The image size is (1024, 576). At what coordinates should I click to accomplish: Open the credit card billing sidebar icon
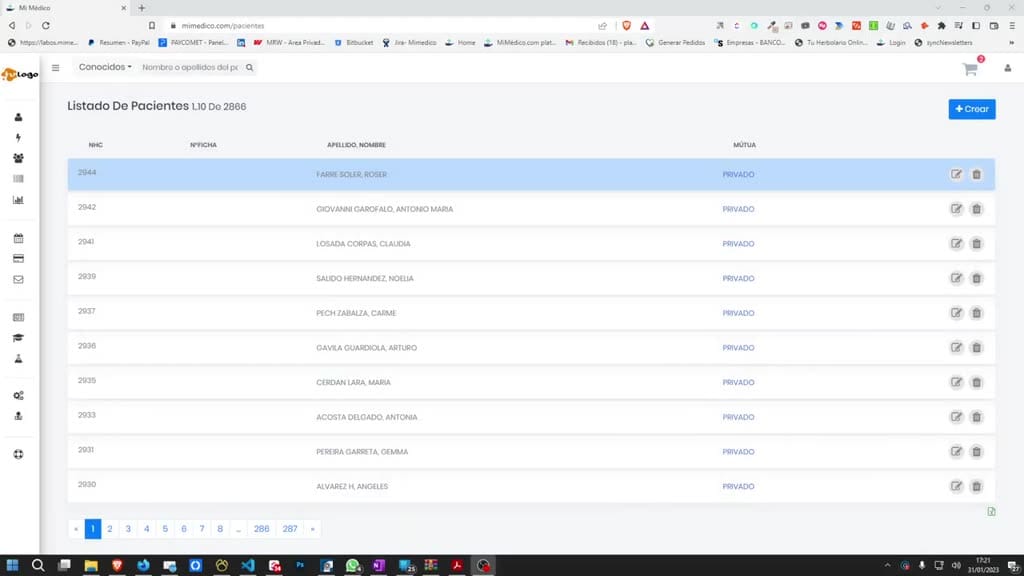(18, 259)
